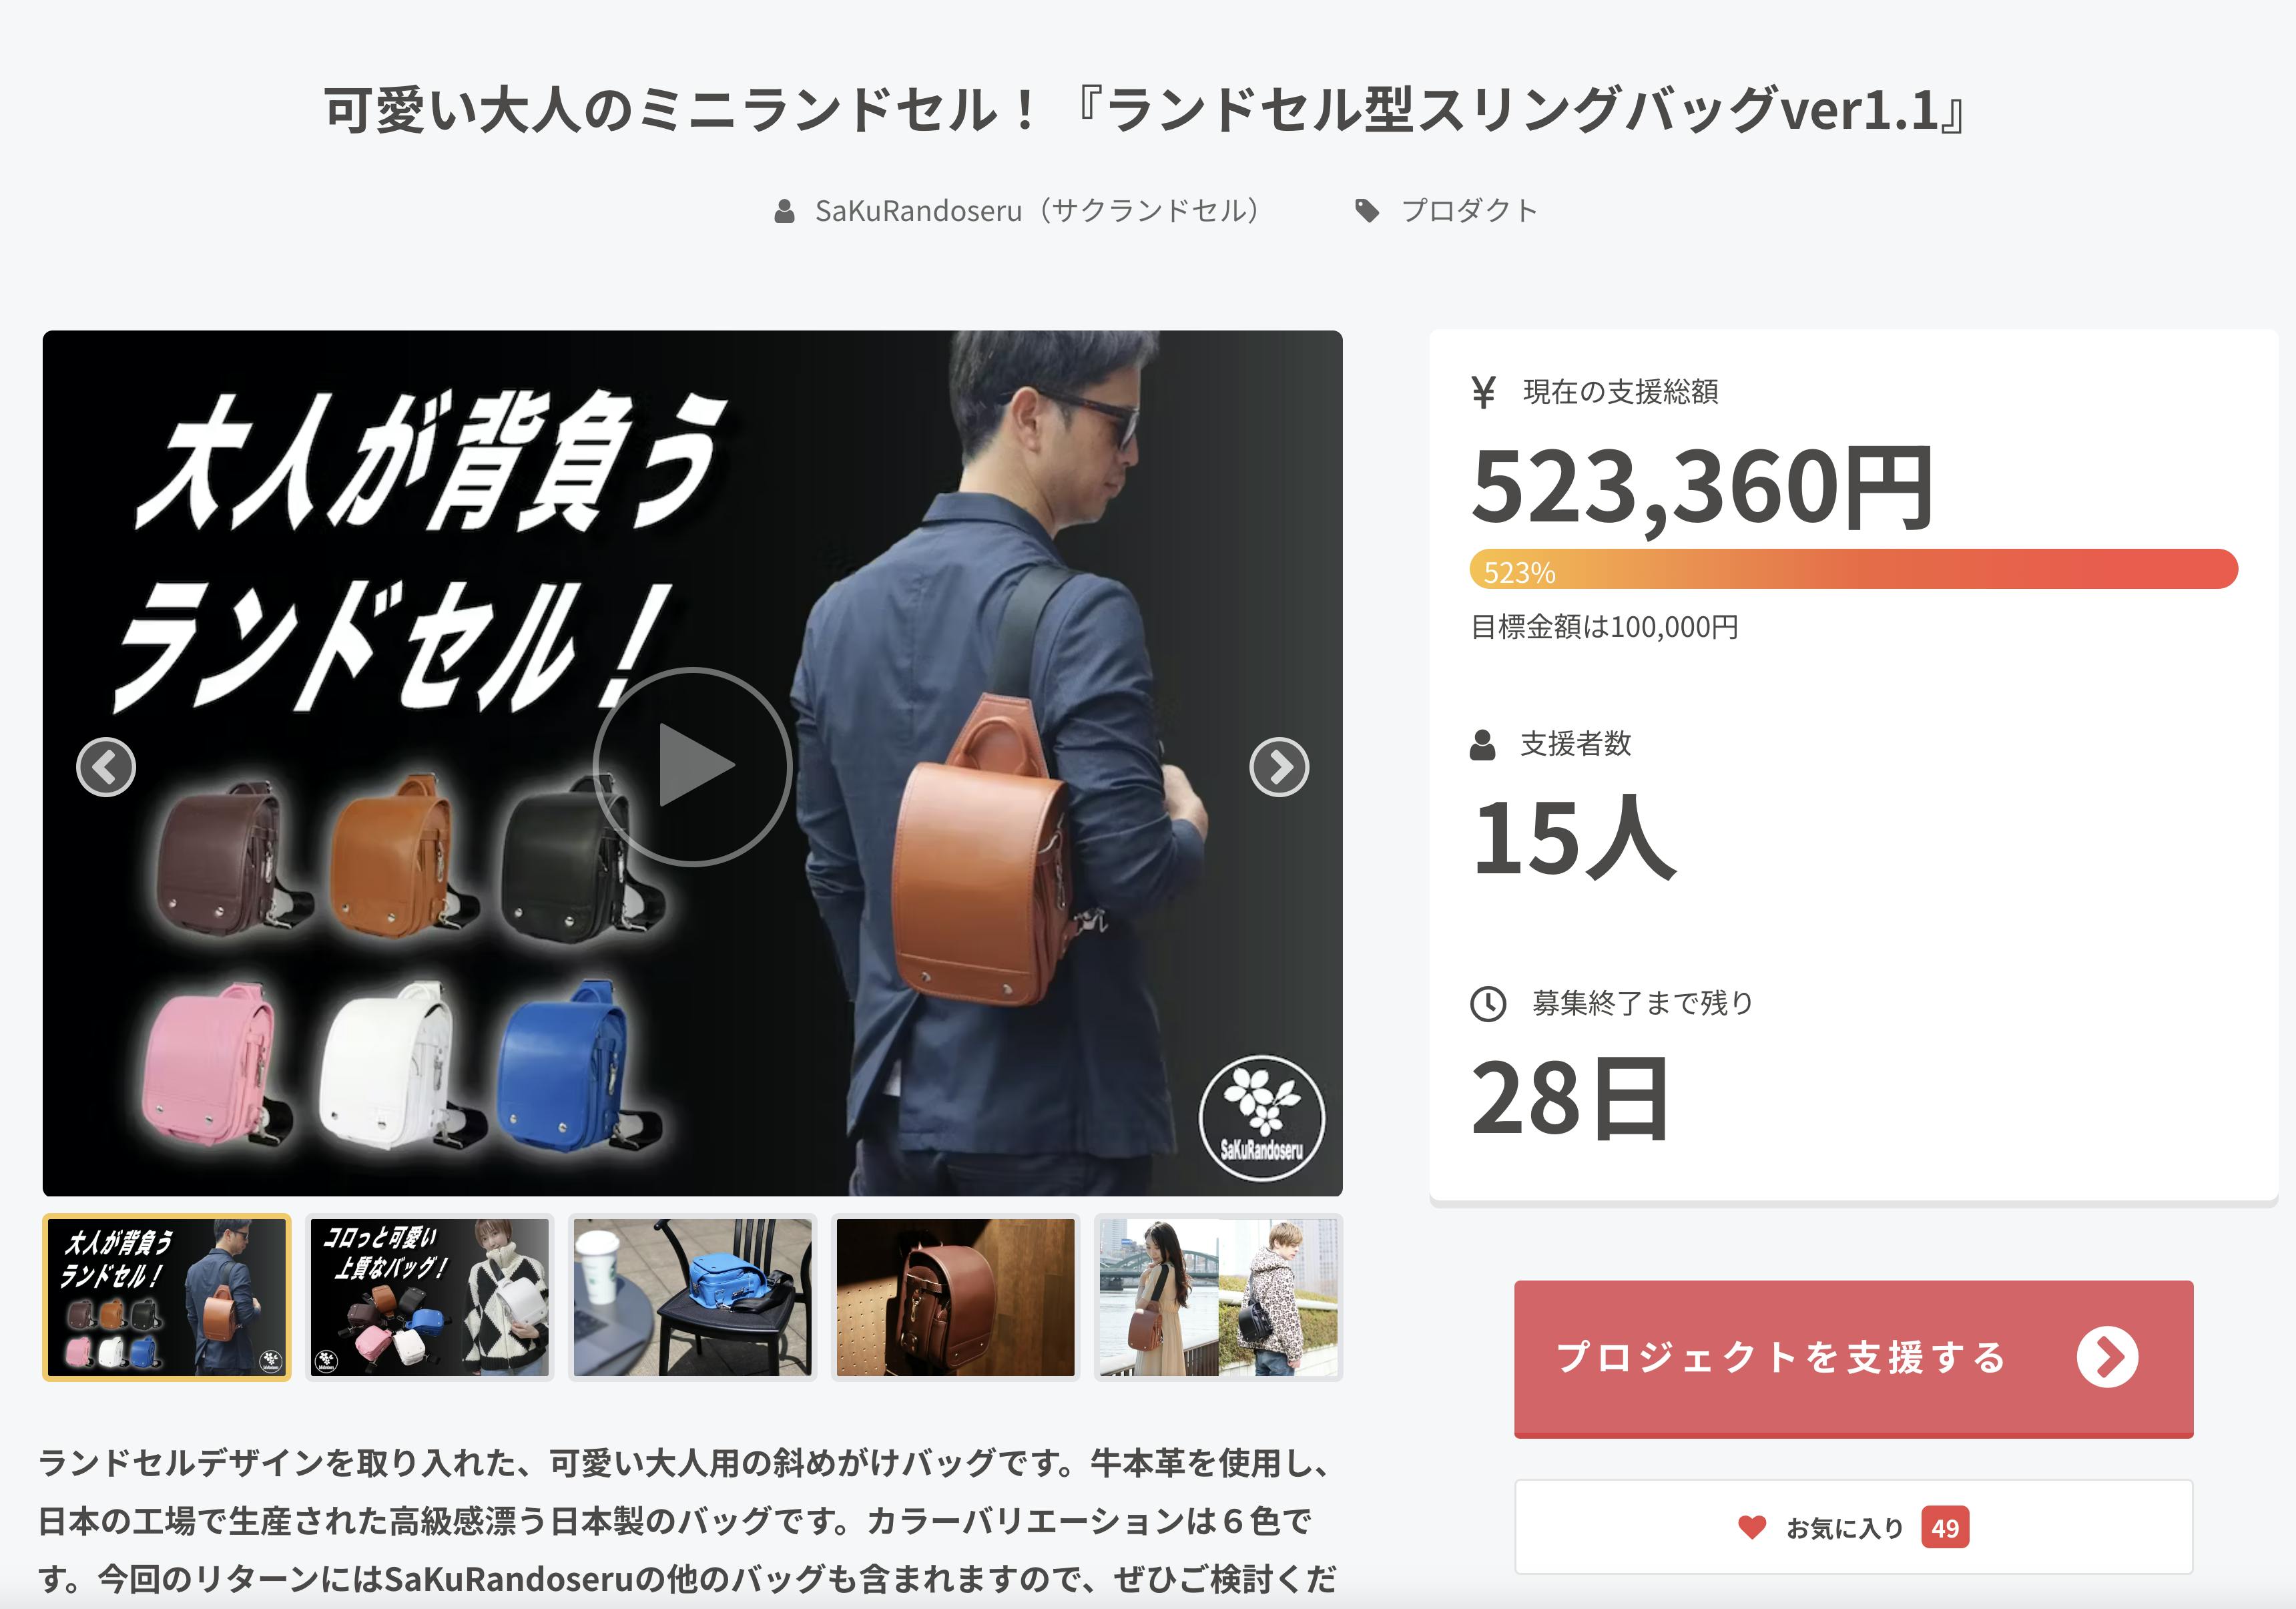Screen dimensions: 2296x1609
Task: Click the heart icon beside お気に入り
Action: [x=1751, y=1527]
